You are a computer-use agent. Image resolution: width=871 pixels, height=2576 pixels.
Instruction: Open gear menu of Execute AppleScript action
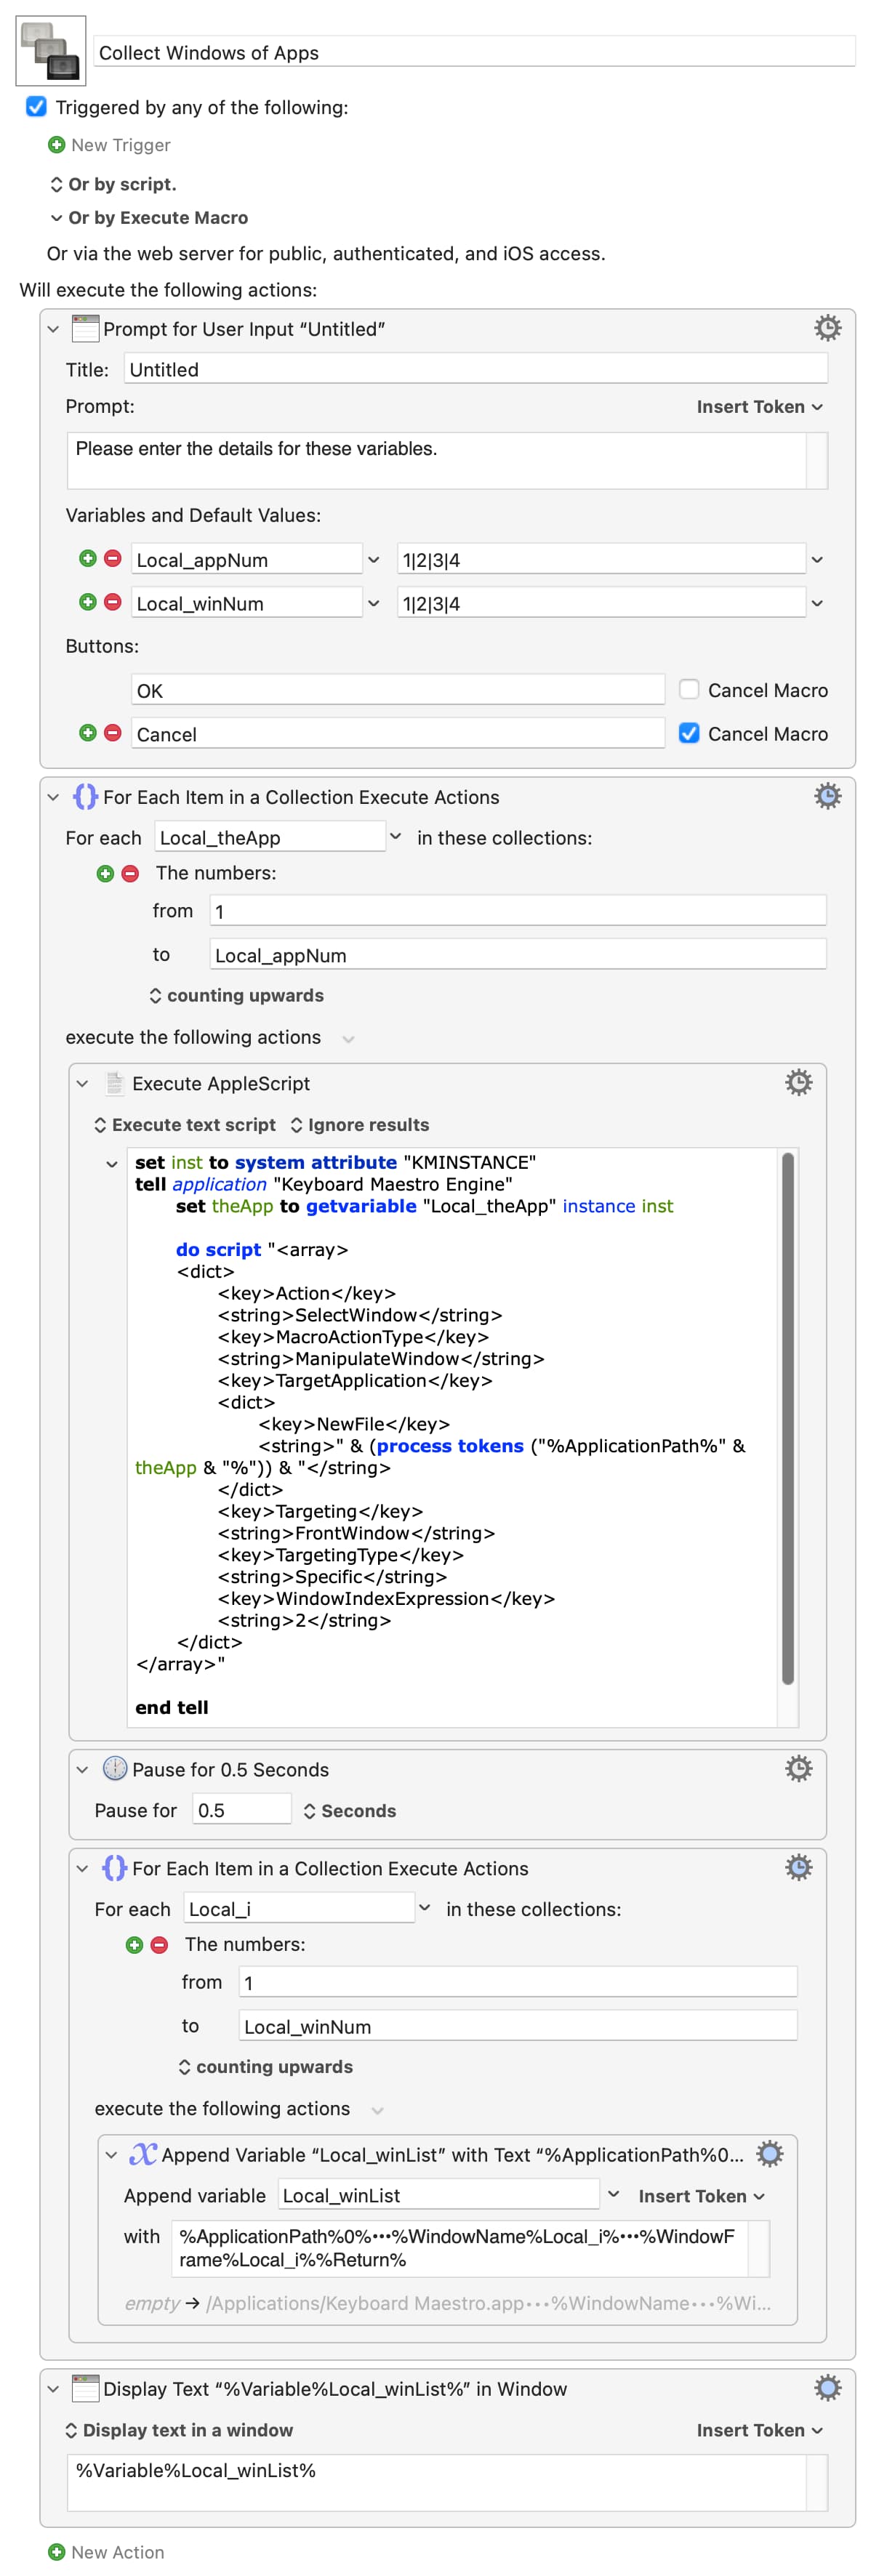pos(797,1082)
